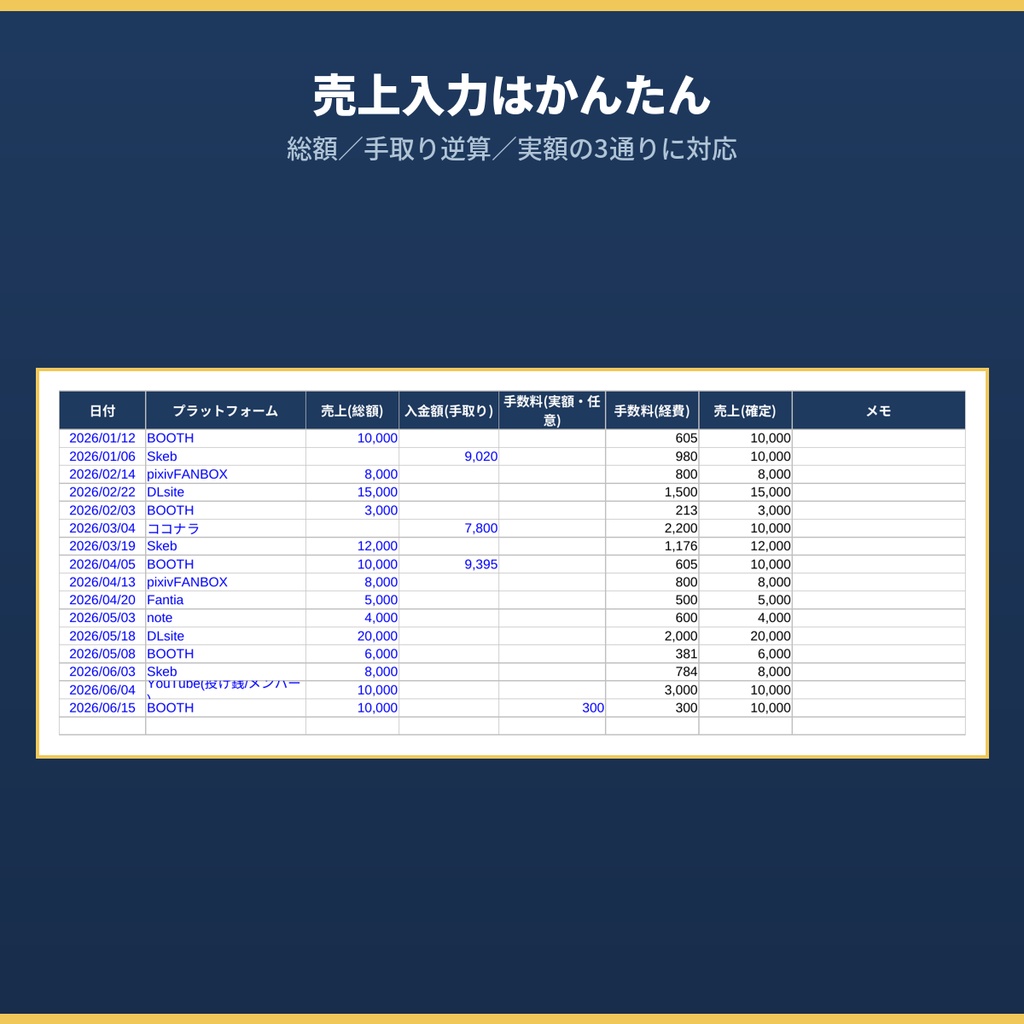Viewport: 1024px width, 1024px height.
Task: Select the date cell 2026/03/19
Action: pos(103,546)
